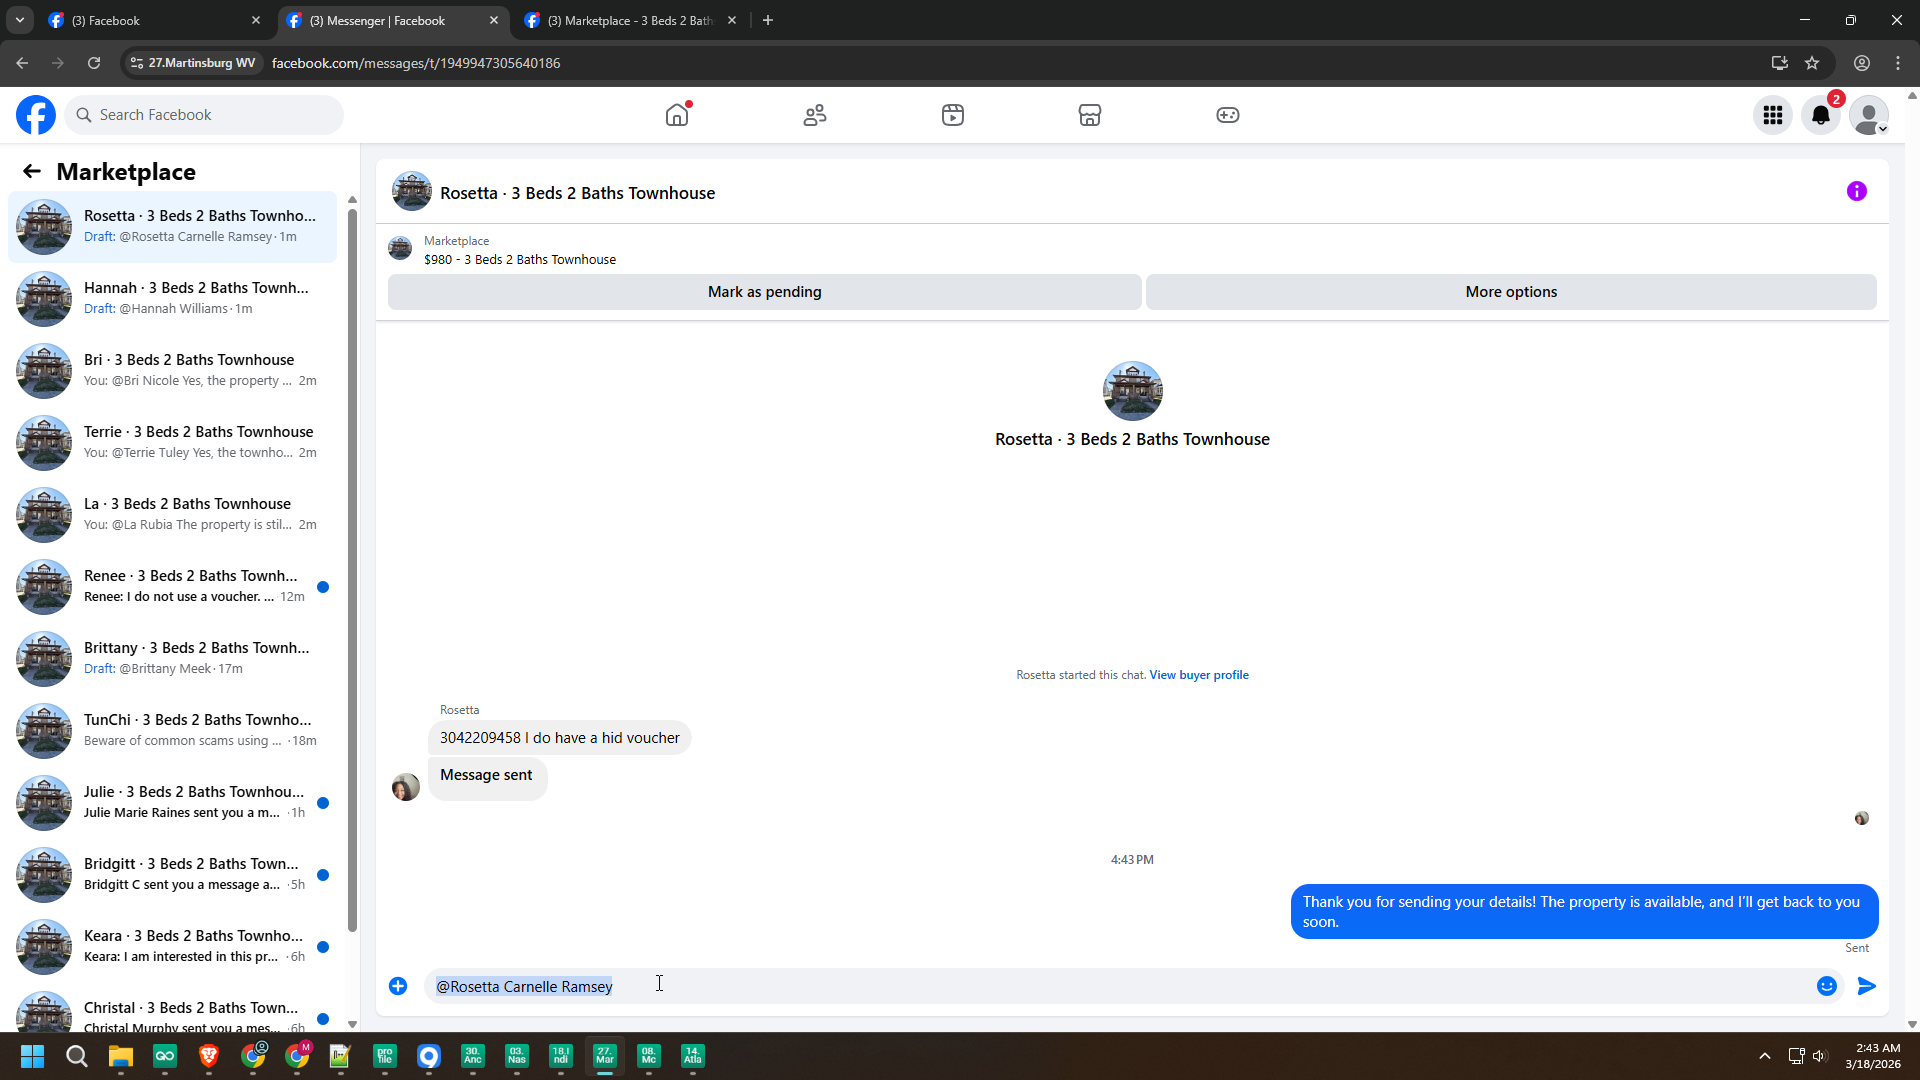
Task: Open Keara townhouse conversation
Action: click(172, 947)
